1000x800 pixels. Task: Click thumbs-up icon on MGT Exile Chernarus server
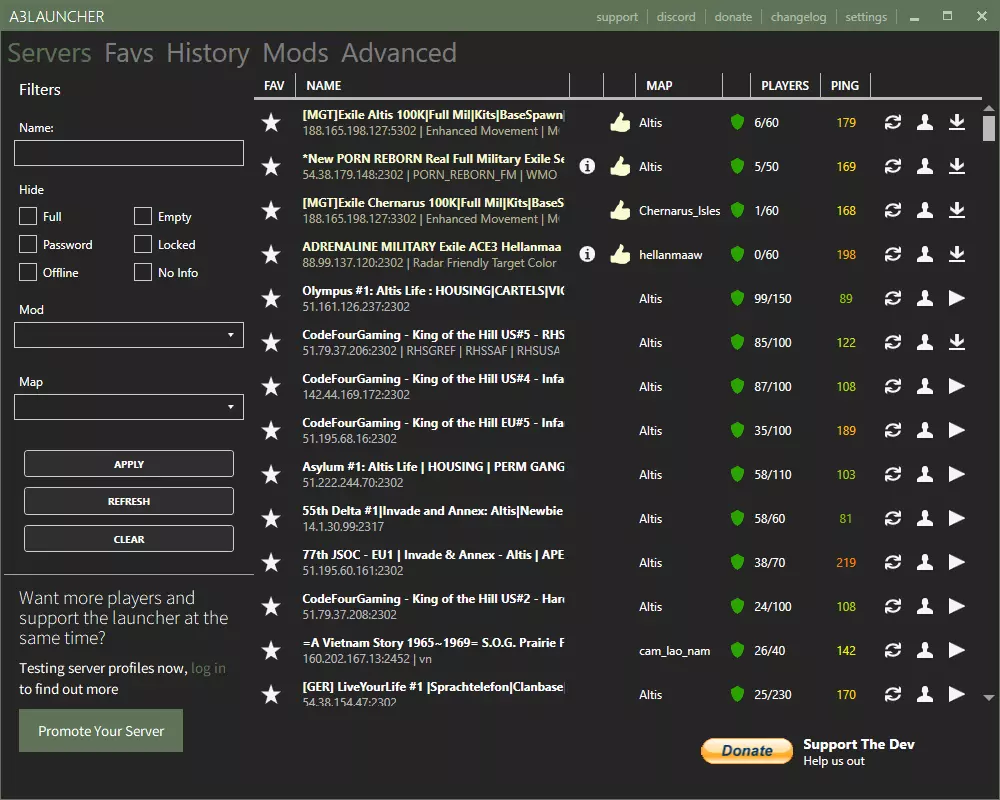(x=620, y=210)
